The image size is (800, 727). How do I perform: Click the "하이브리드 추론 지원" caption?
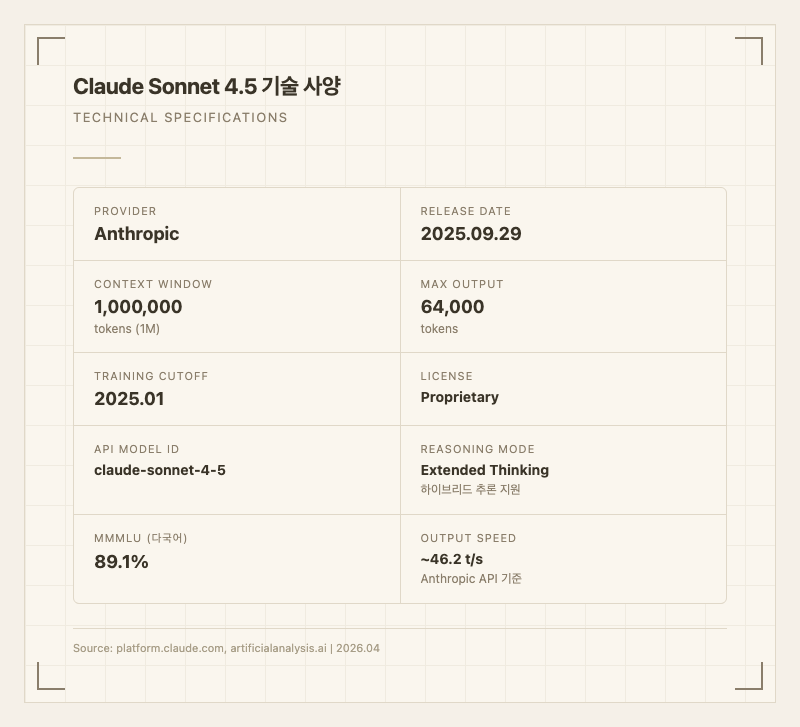470,490
